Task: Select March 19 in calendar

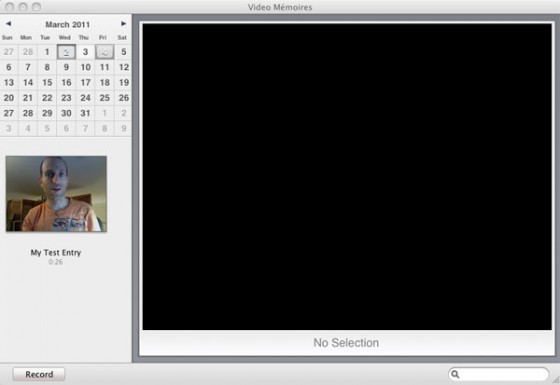Action: click(x=124, y=82)
